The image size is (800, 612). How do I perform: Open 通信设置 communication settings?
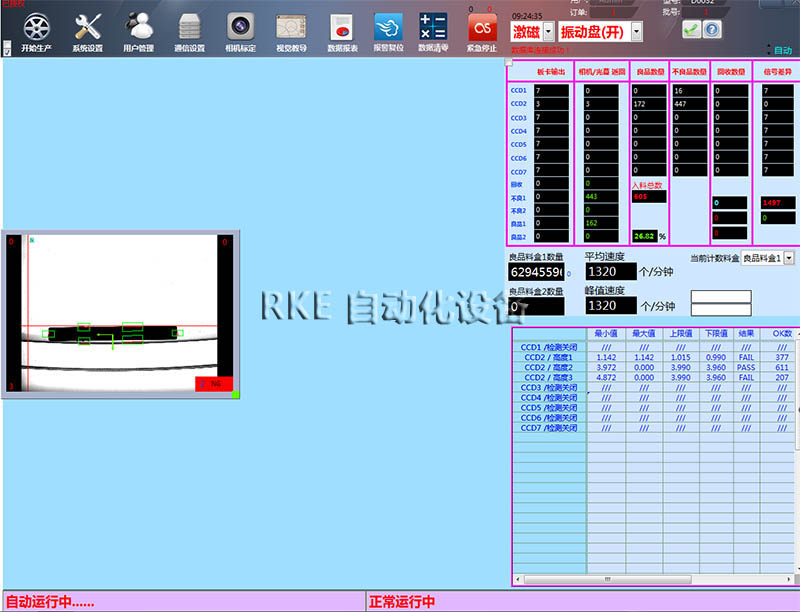pyautogui.click(x=189, y=30)
